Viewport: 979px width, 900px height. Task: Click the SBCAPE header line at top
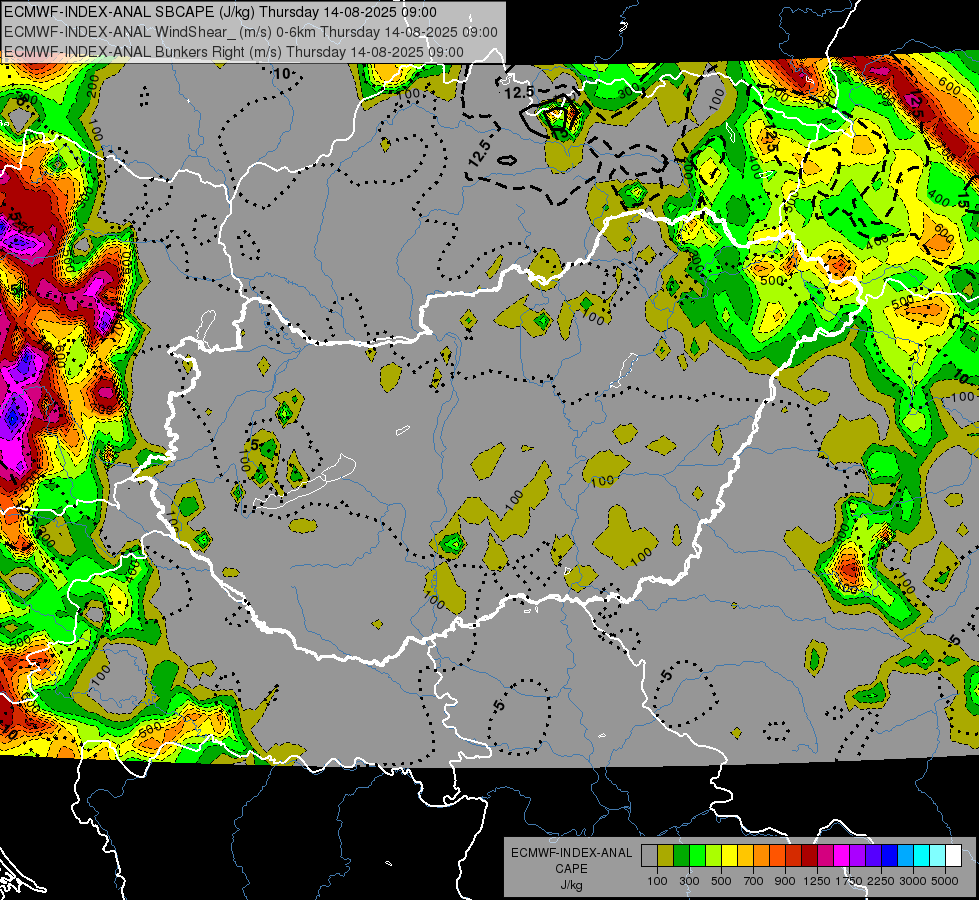click(x=220, y=12)
